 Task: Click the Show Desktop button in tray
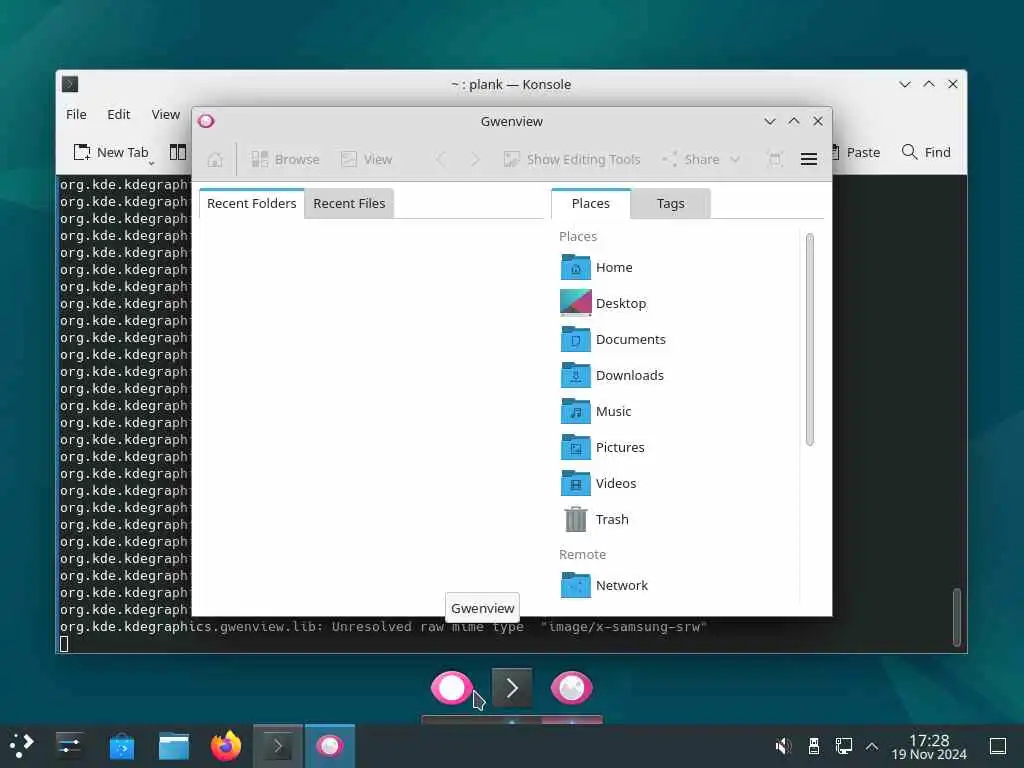click(998, 746)
